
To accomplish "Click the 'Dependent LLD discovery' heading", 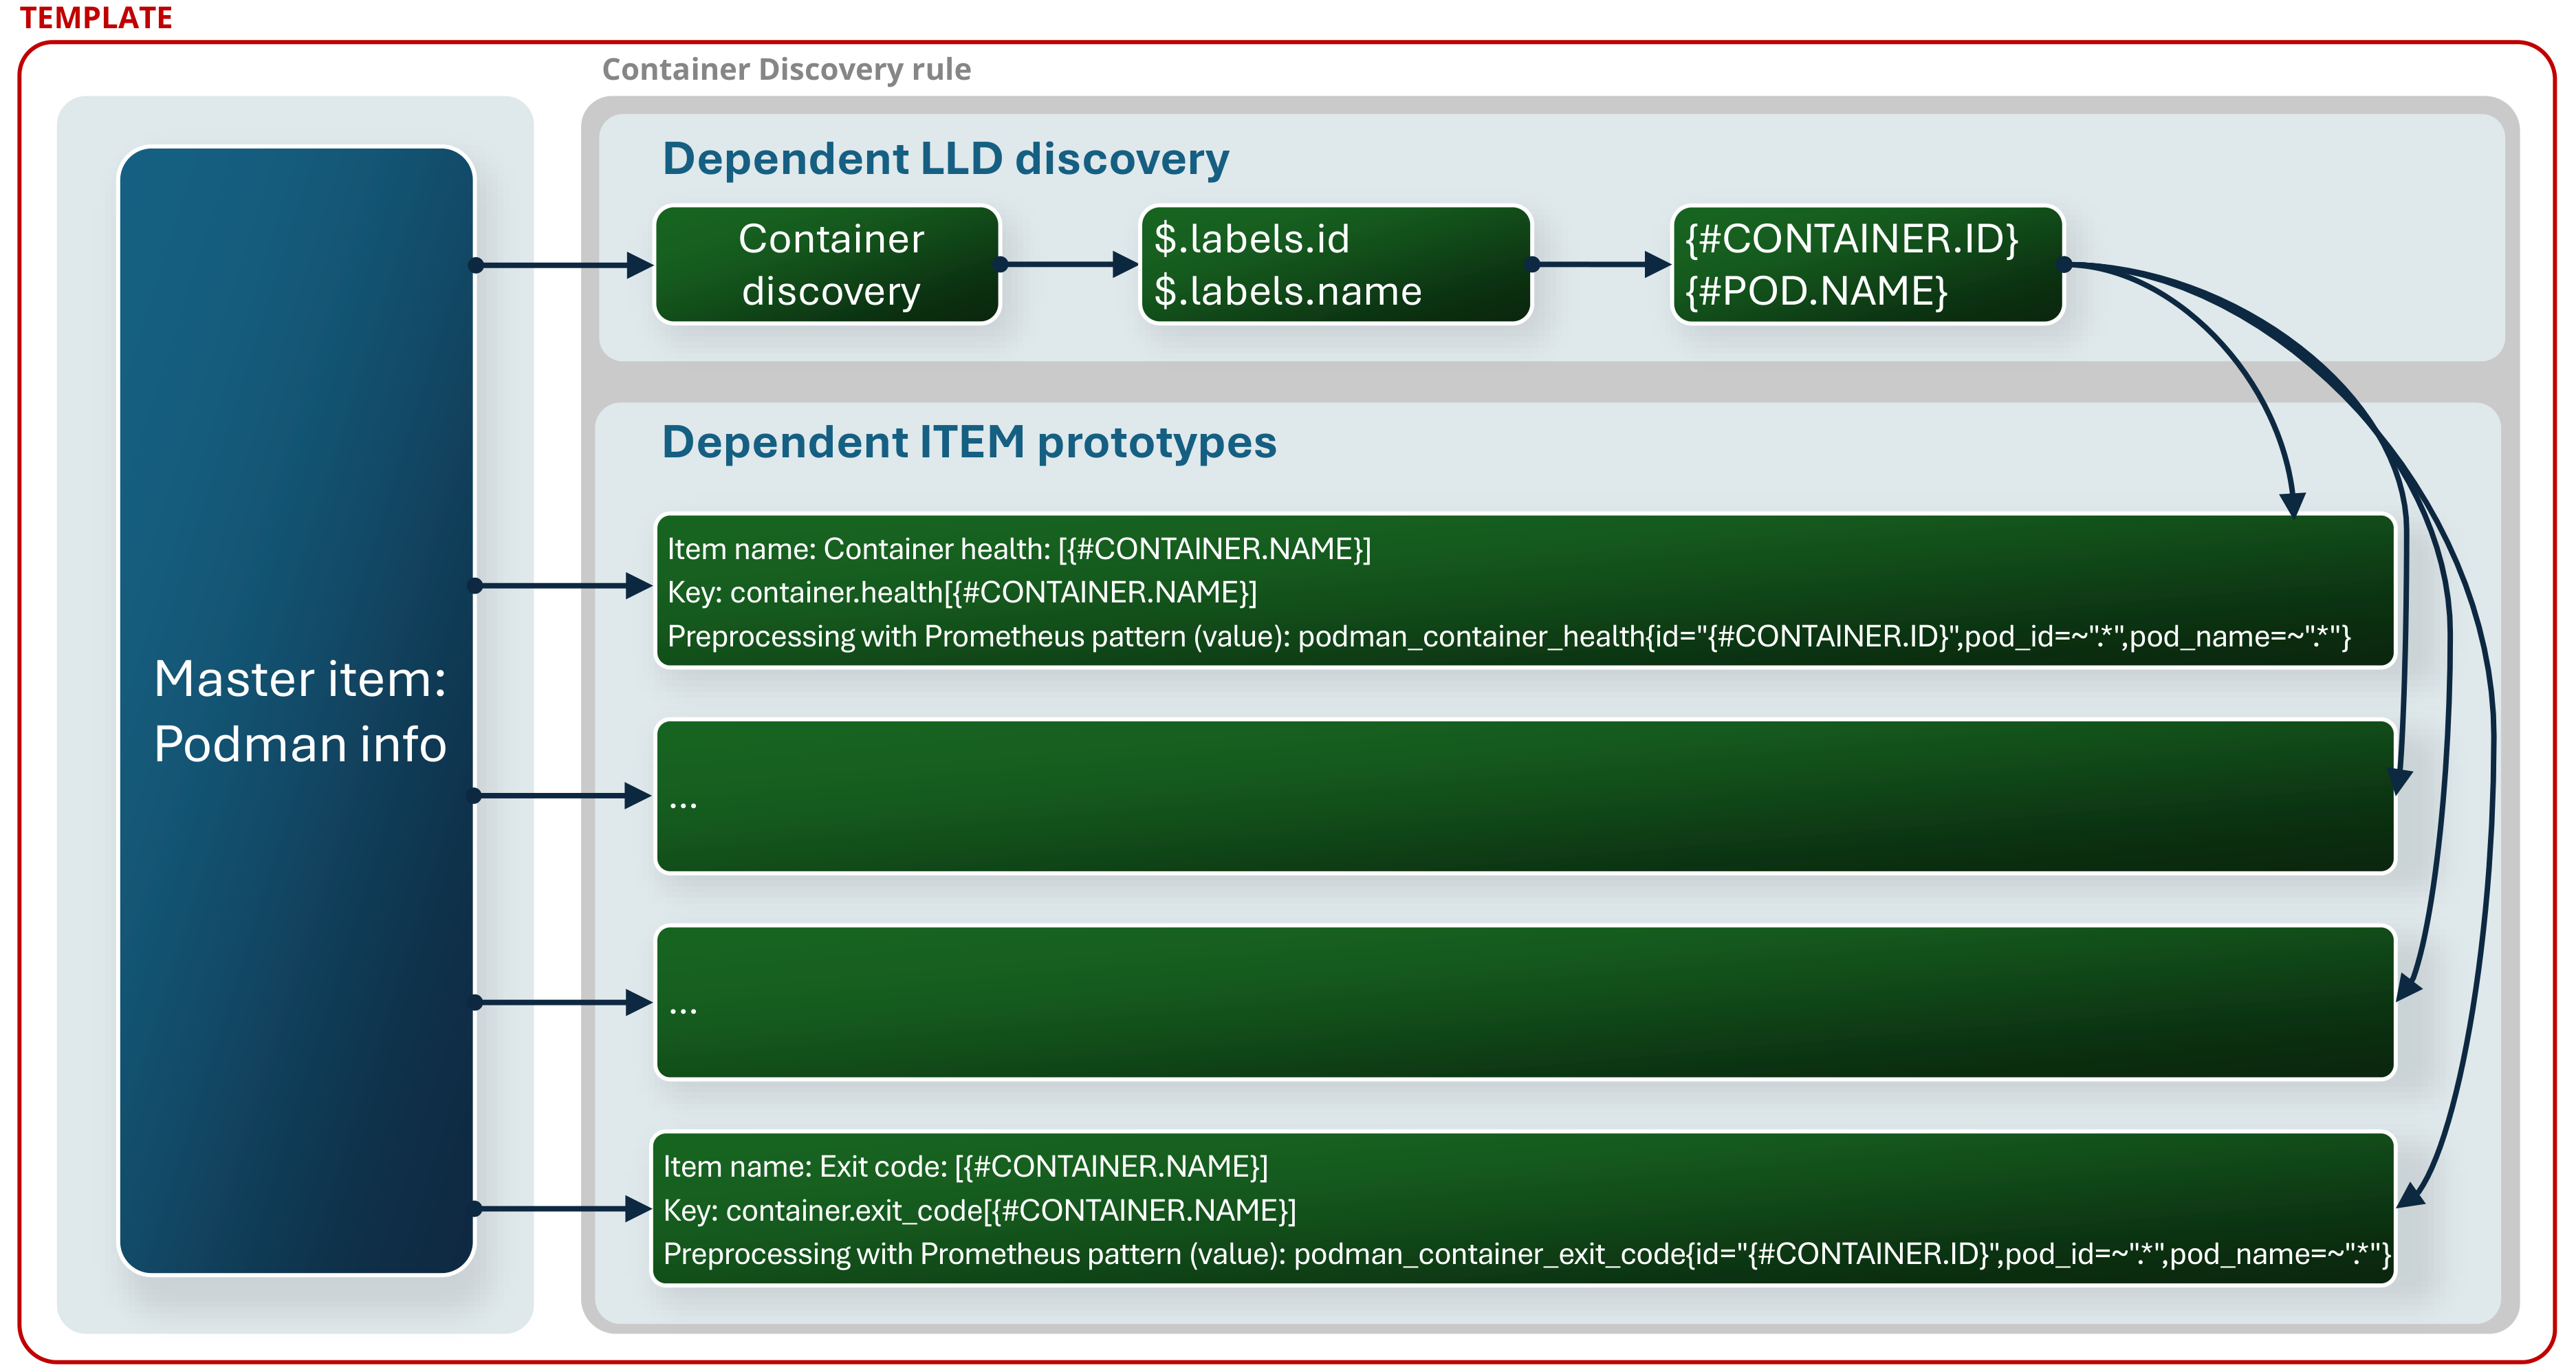I will (x=946, y=158).
